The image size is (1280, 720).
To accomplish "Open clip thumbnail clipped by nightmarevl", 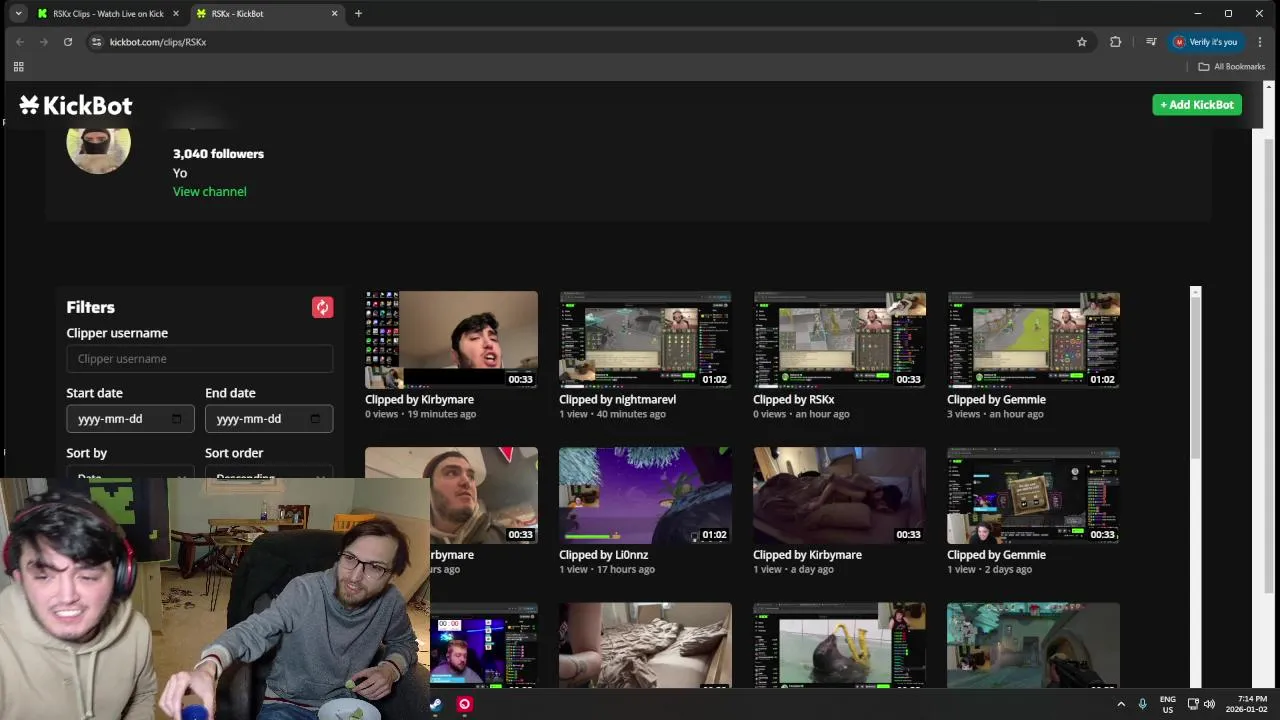I will (645, 340).
